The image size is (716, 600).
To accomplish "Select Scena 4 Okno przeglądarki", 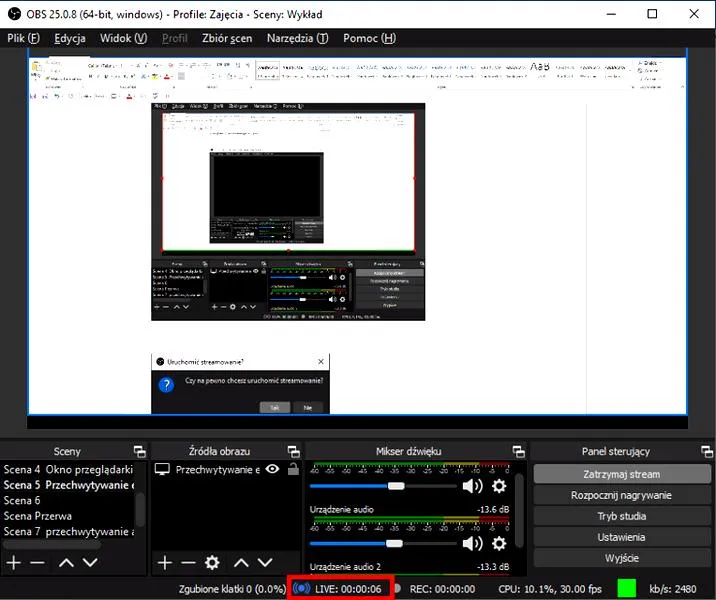I will click(x=68, y=469).
